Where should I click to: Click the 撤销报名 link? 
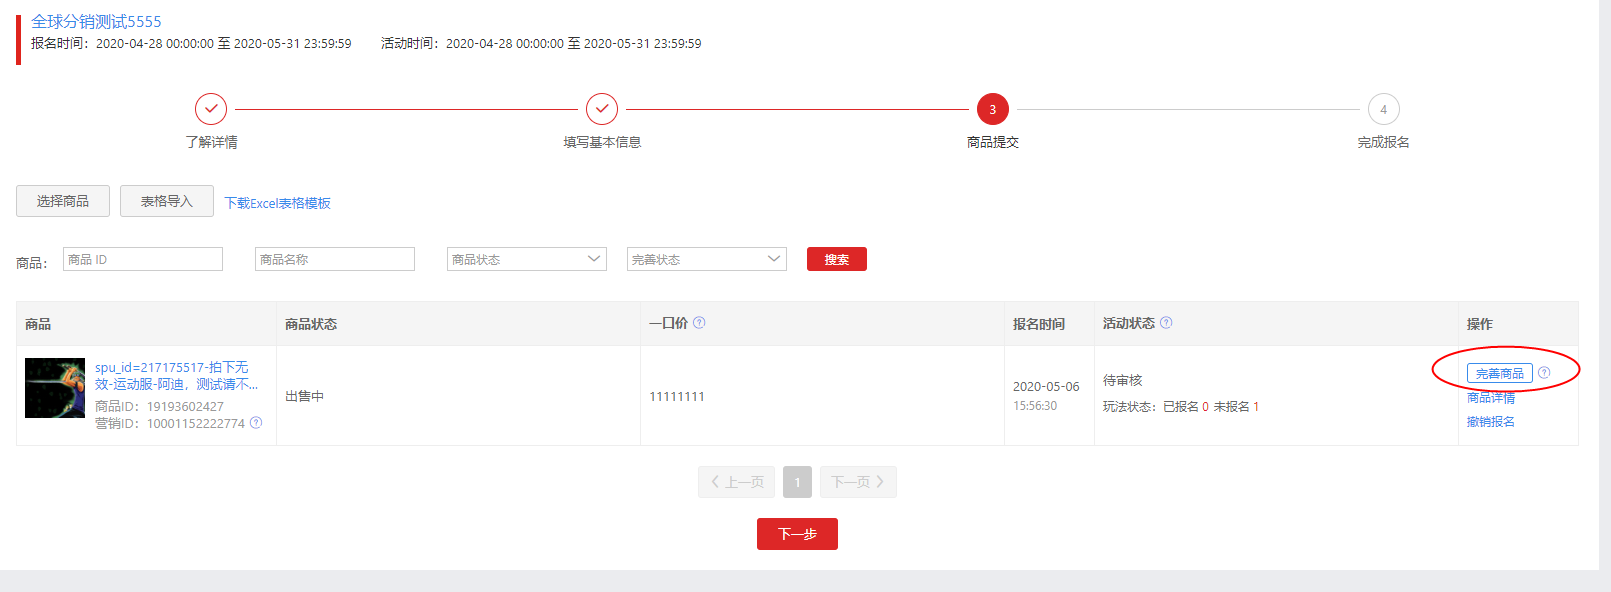pos(1490,422)
